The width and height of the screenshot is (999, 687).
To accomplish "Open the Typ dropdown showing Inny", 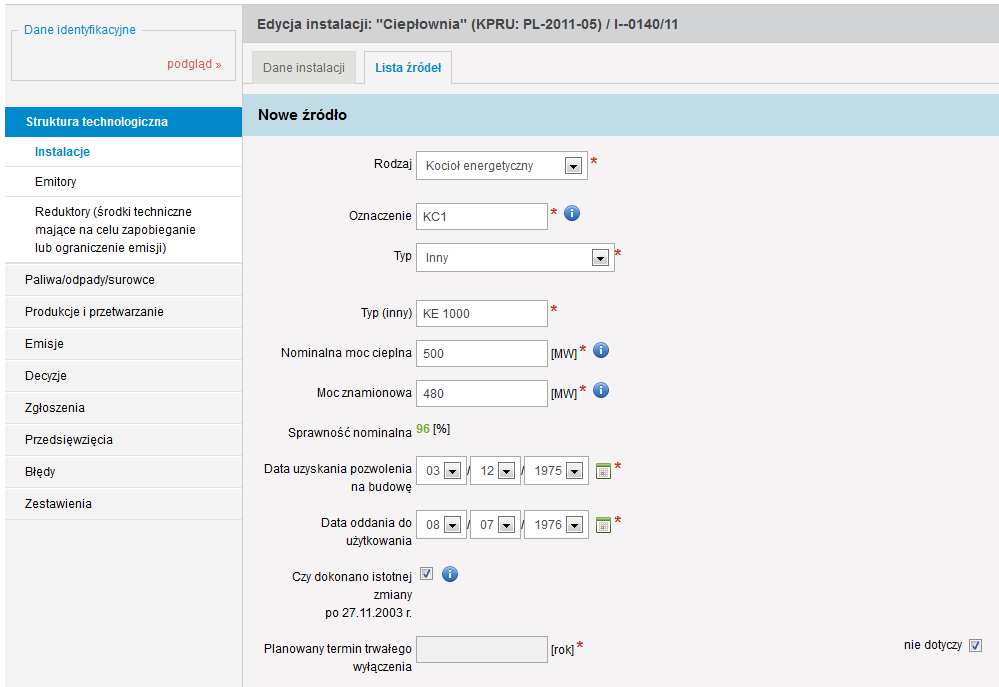I will pyautogui.click(x=515, y=257).
